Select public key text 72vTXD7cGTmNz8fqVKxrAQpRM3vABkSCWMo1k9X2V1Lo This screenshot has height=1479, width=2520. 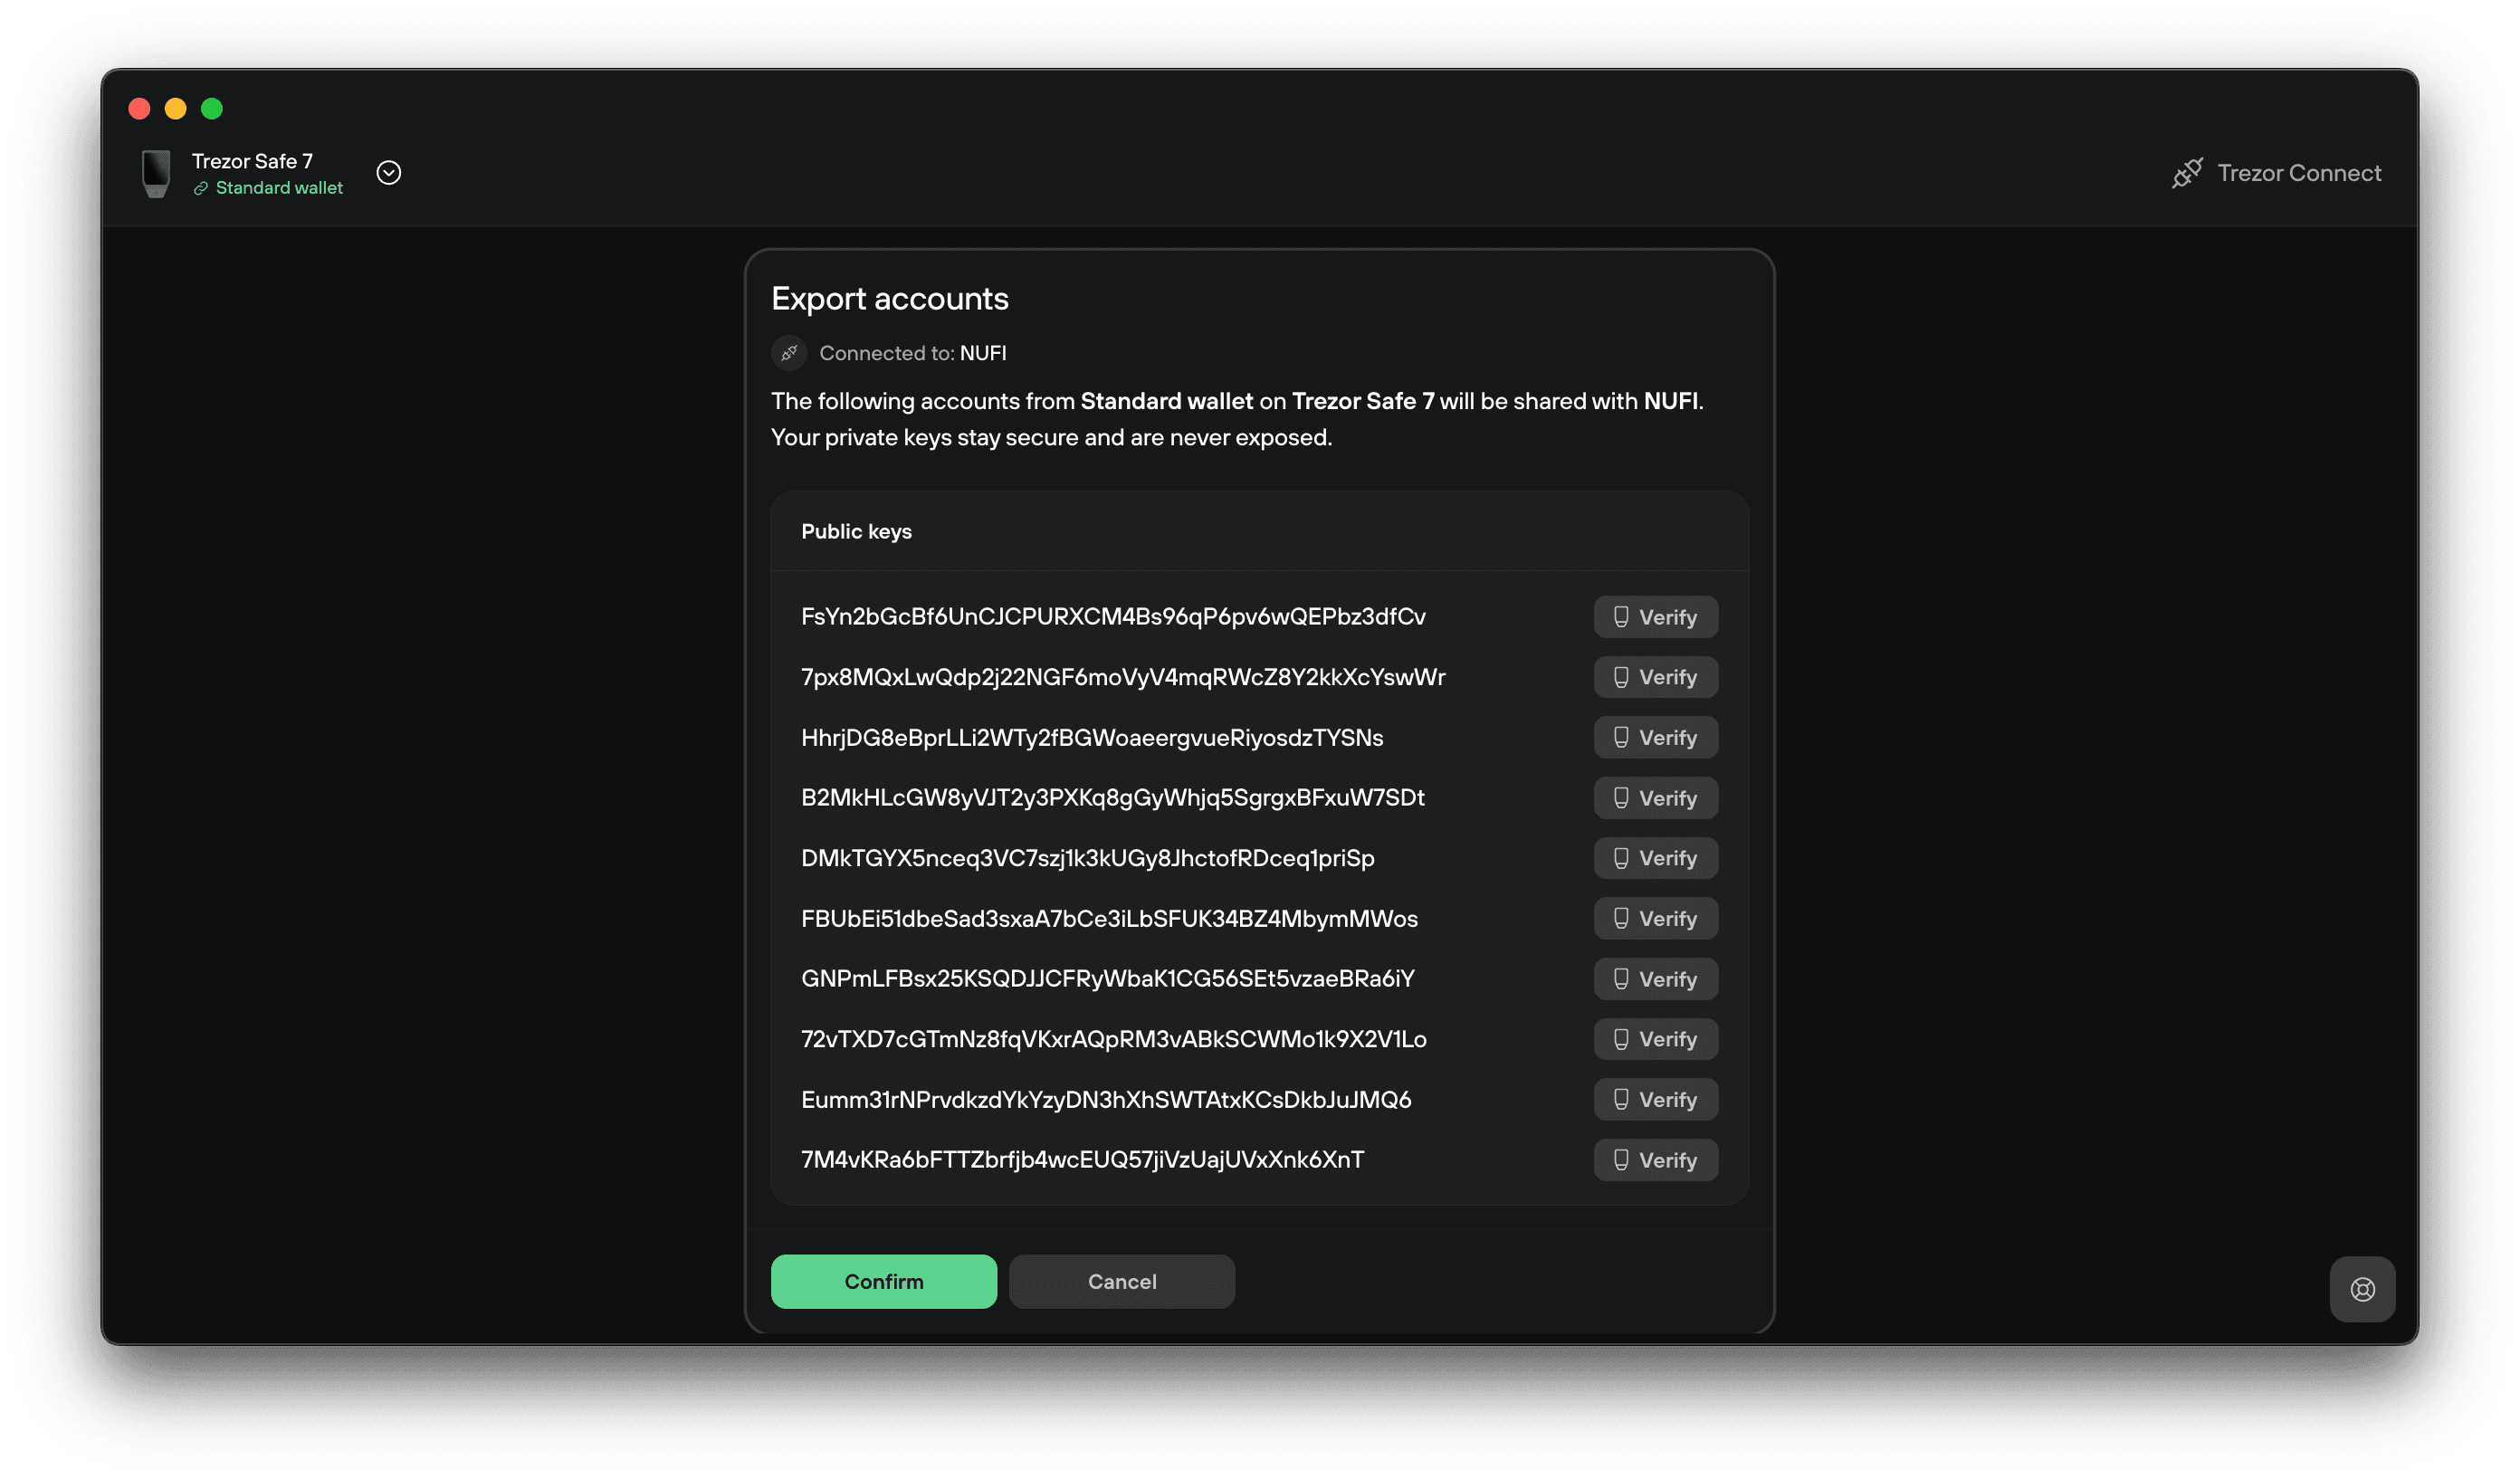(1114, 1039)
